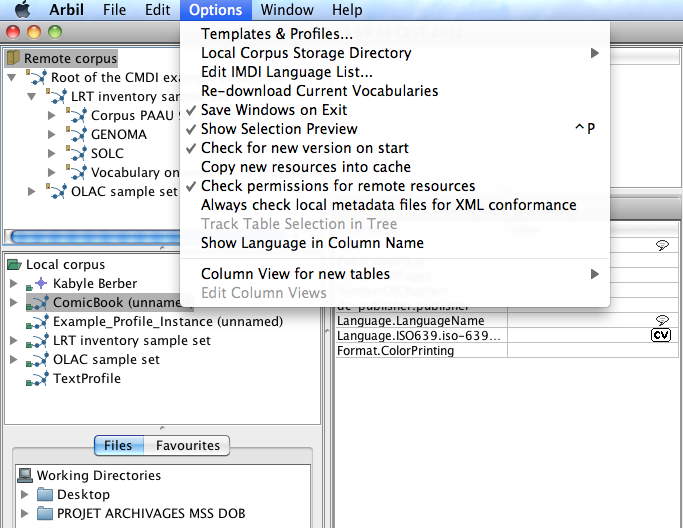Click the Working Directories computer icon
This screenshot has height=528, width=683.
[x=25, y=475]
